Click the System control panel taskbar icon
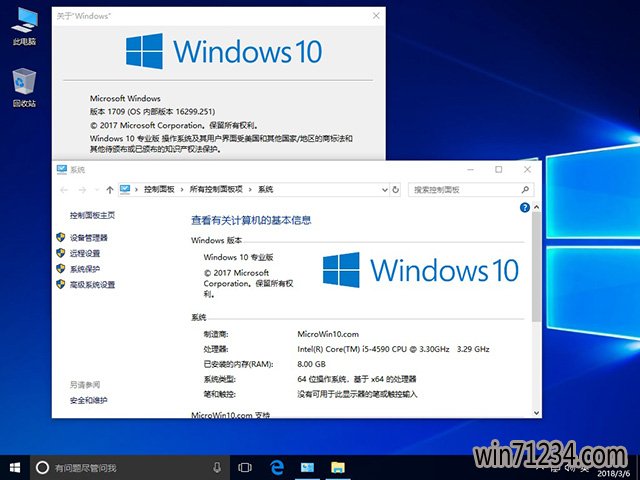 click(307, 467)
